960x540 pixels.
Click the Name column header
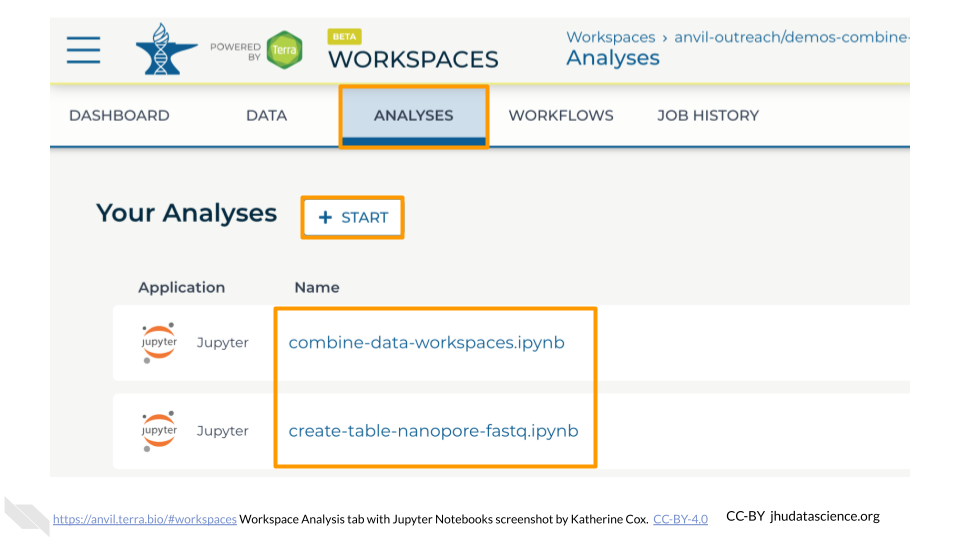317,287
